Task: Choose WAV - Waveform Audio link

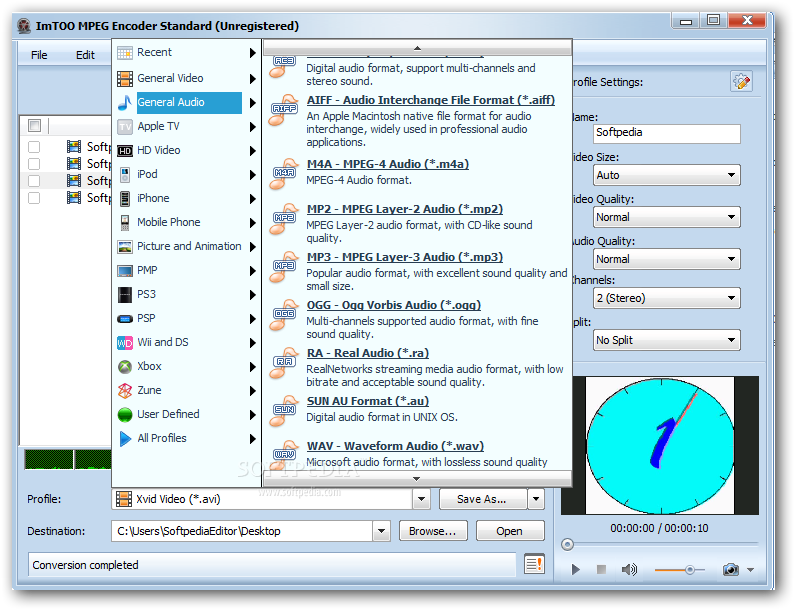Action: click(x=395, y=446)
